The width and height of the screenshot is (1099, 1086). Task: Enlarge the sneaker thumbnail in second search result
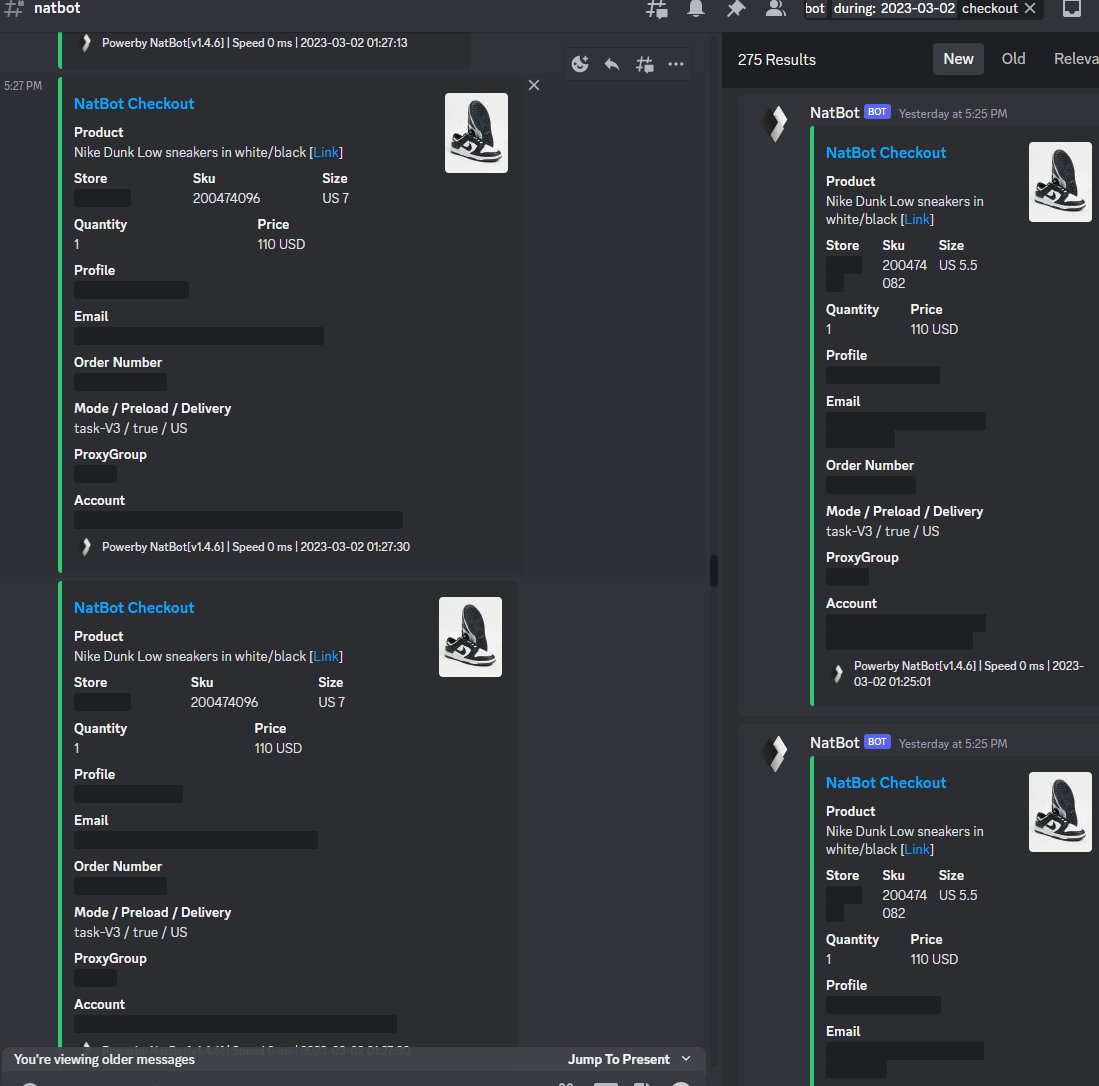(1060, 813)
